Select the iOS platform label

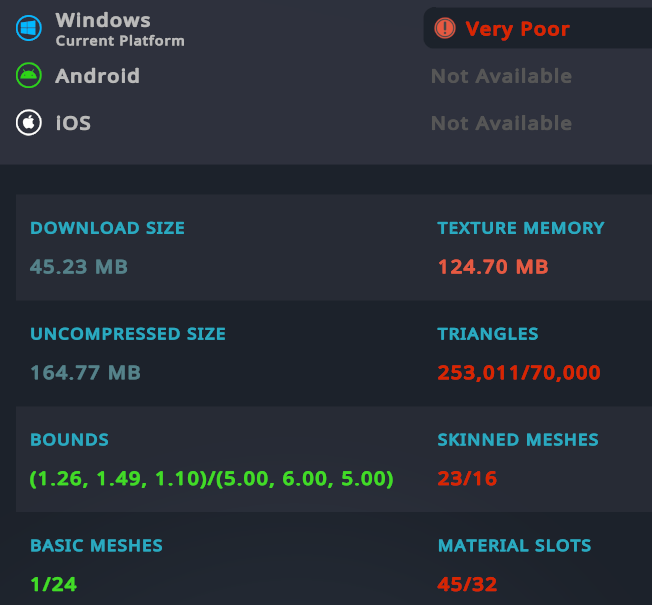click(73, 123)
